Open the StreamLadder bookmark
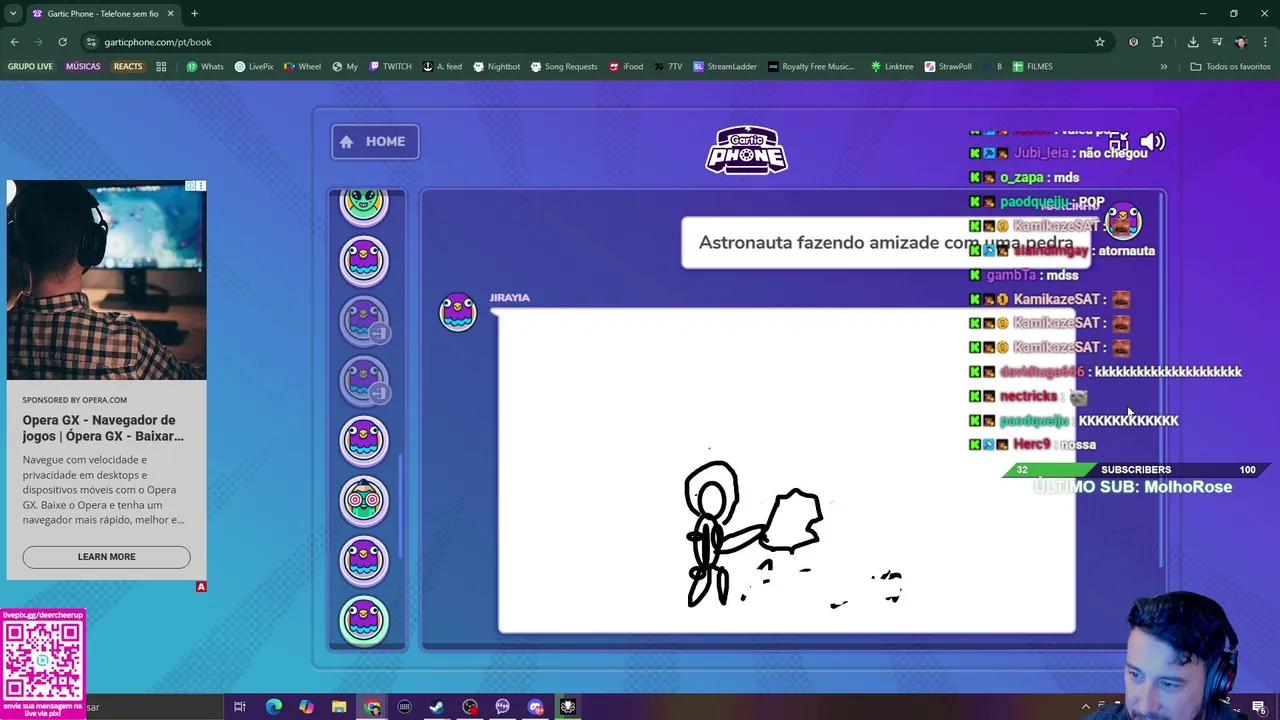This screenshot has width=1280, height=720. tap(725, 67)
